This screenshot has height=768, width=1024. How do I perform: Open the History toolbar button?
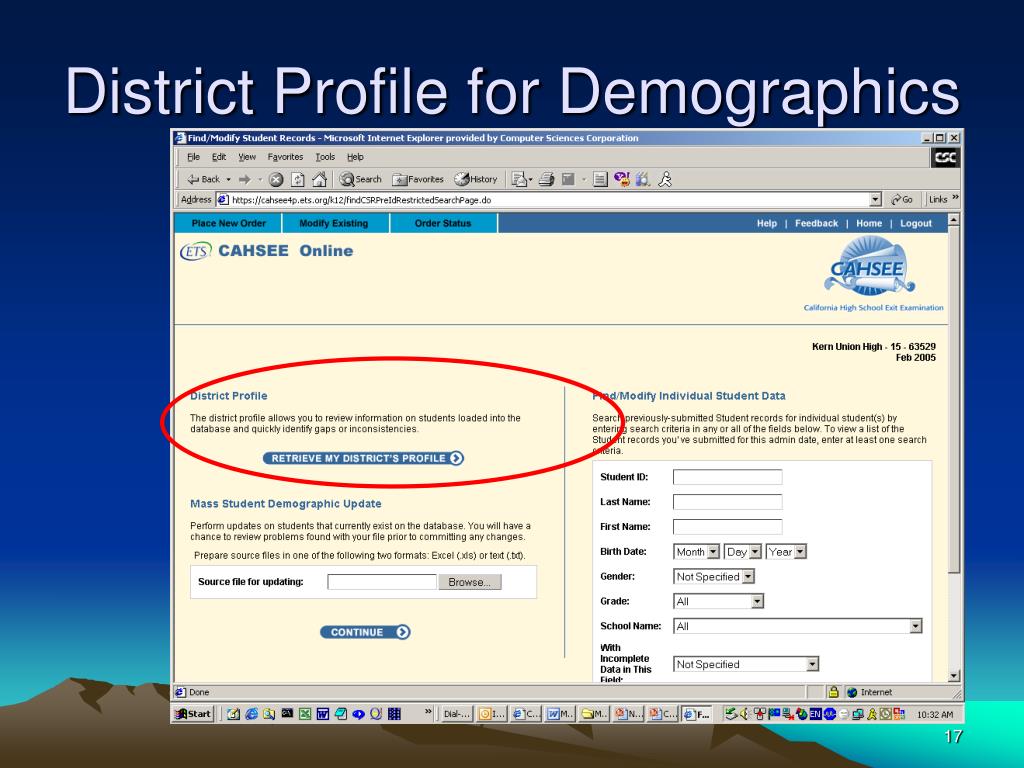[476, 179]
